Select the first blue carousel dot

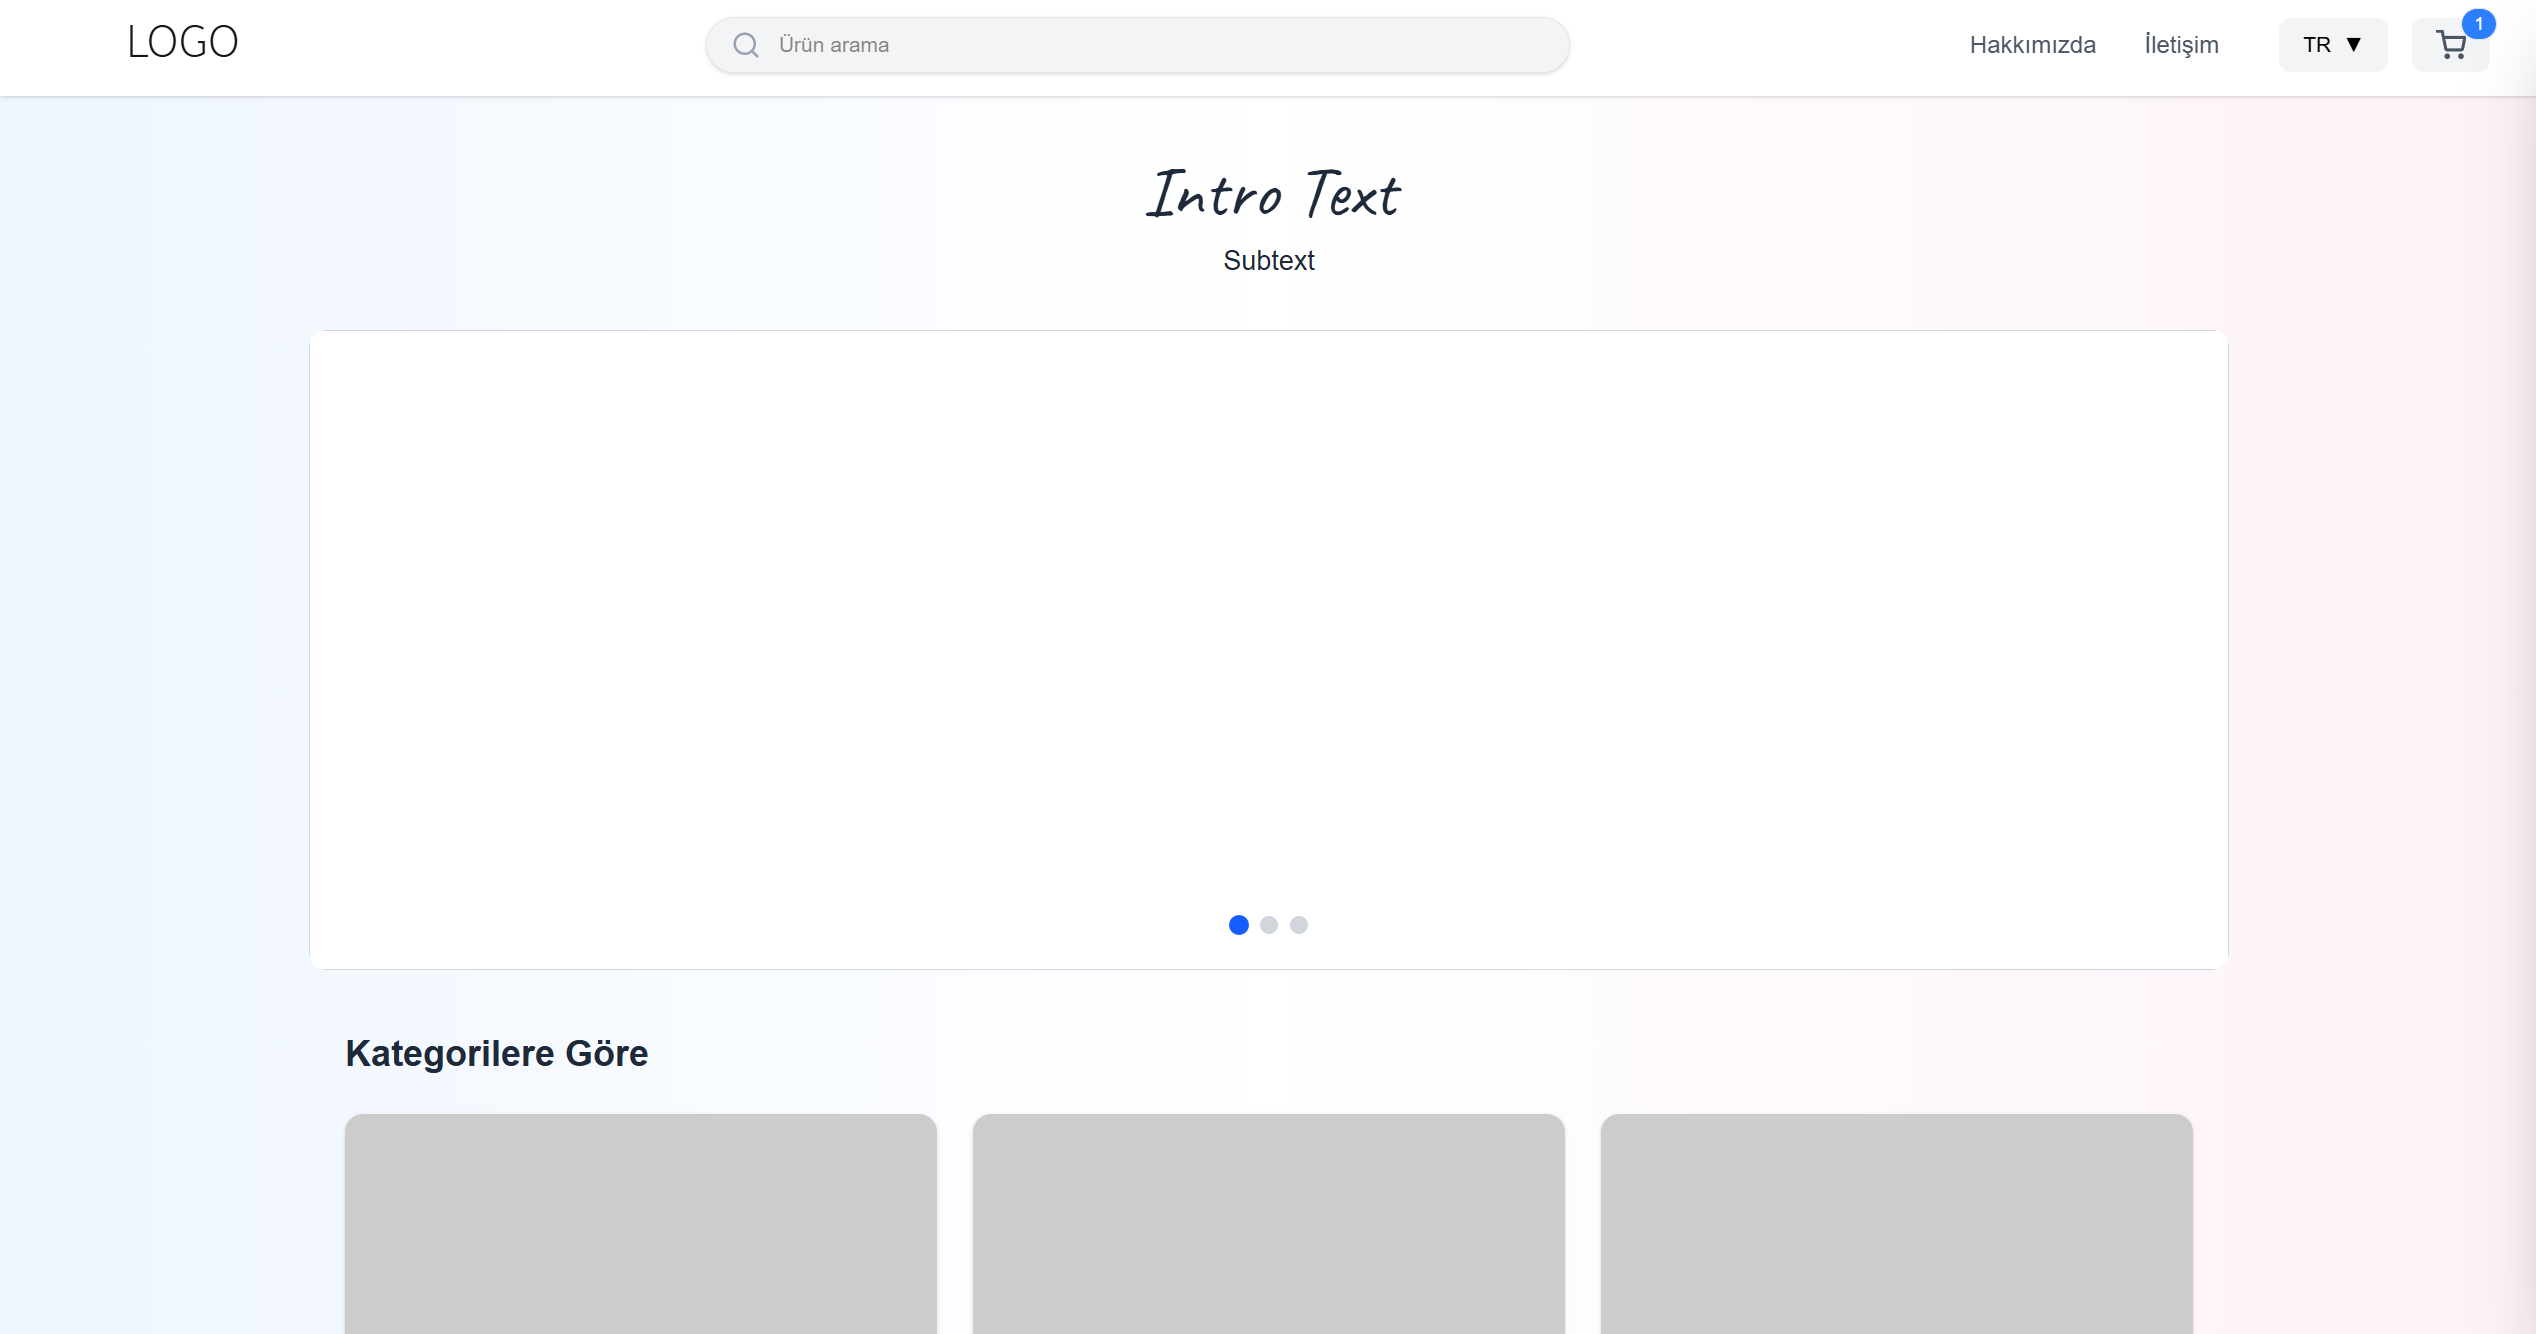click(1238, 925)
